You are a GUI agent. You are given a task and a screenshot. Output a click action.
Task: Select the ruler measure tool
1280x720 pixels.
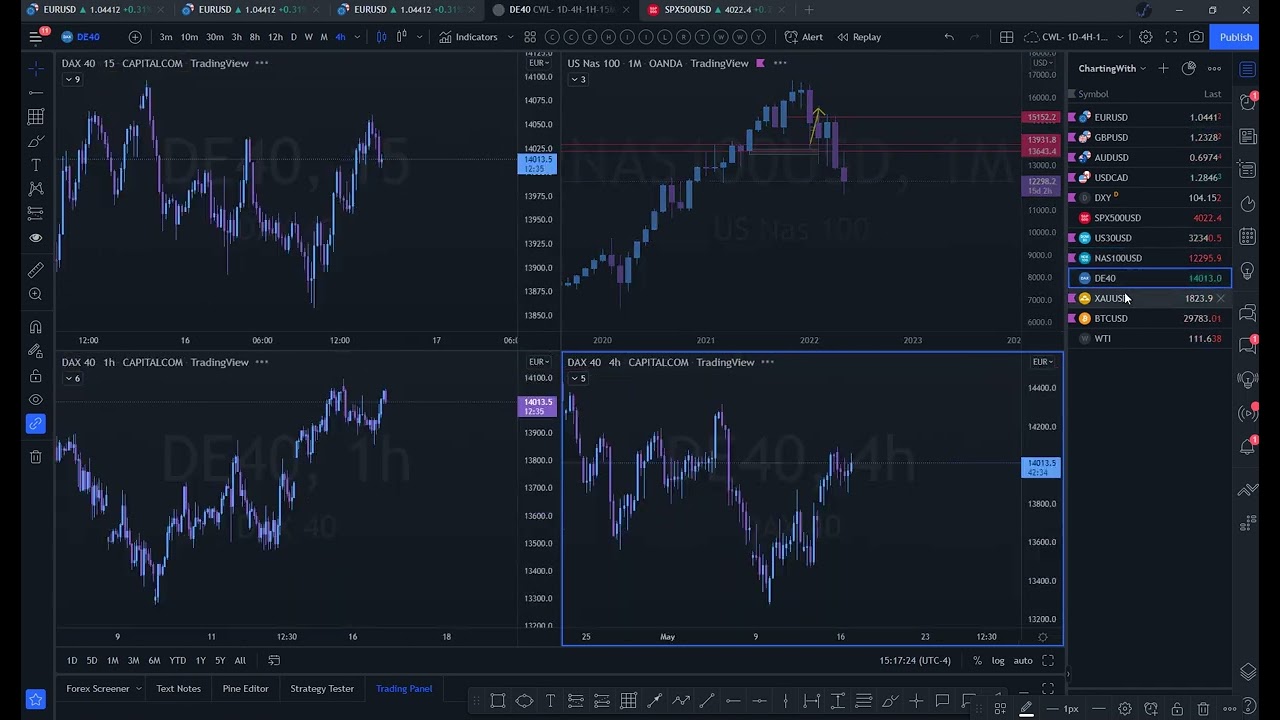click(x=36, y=270)
